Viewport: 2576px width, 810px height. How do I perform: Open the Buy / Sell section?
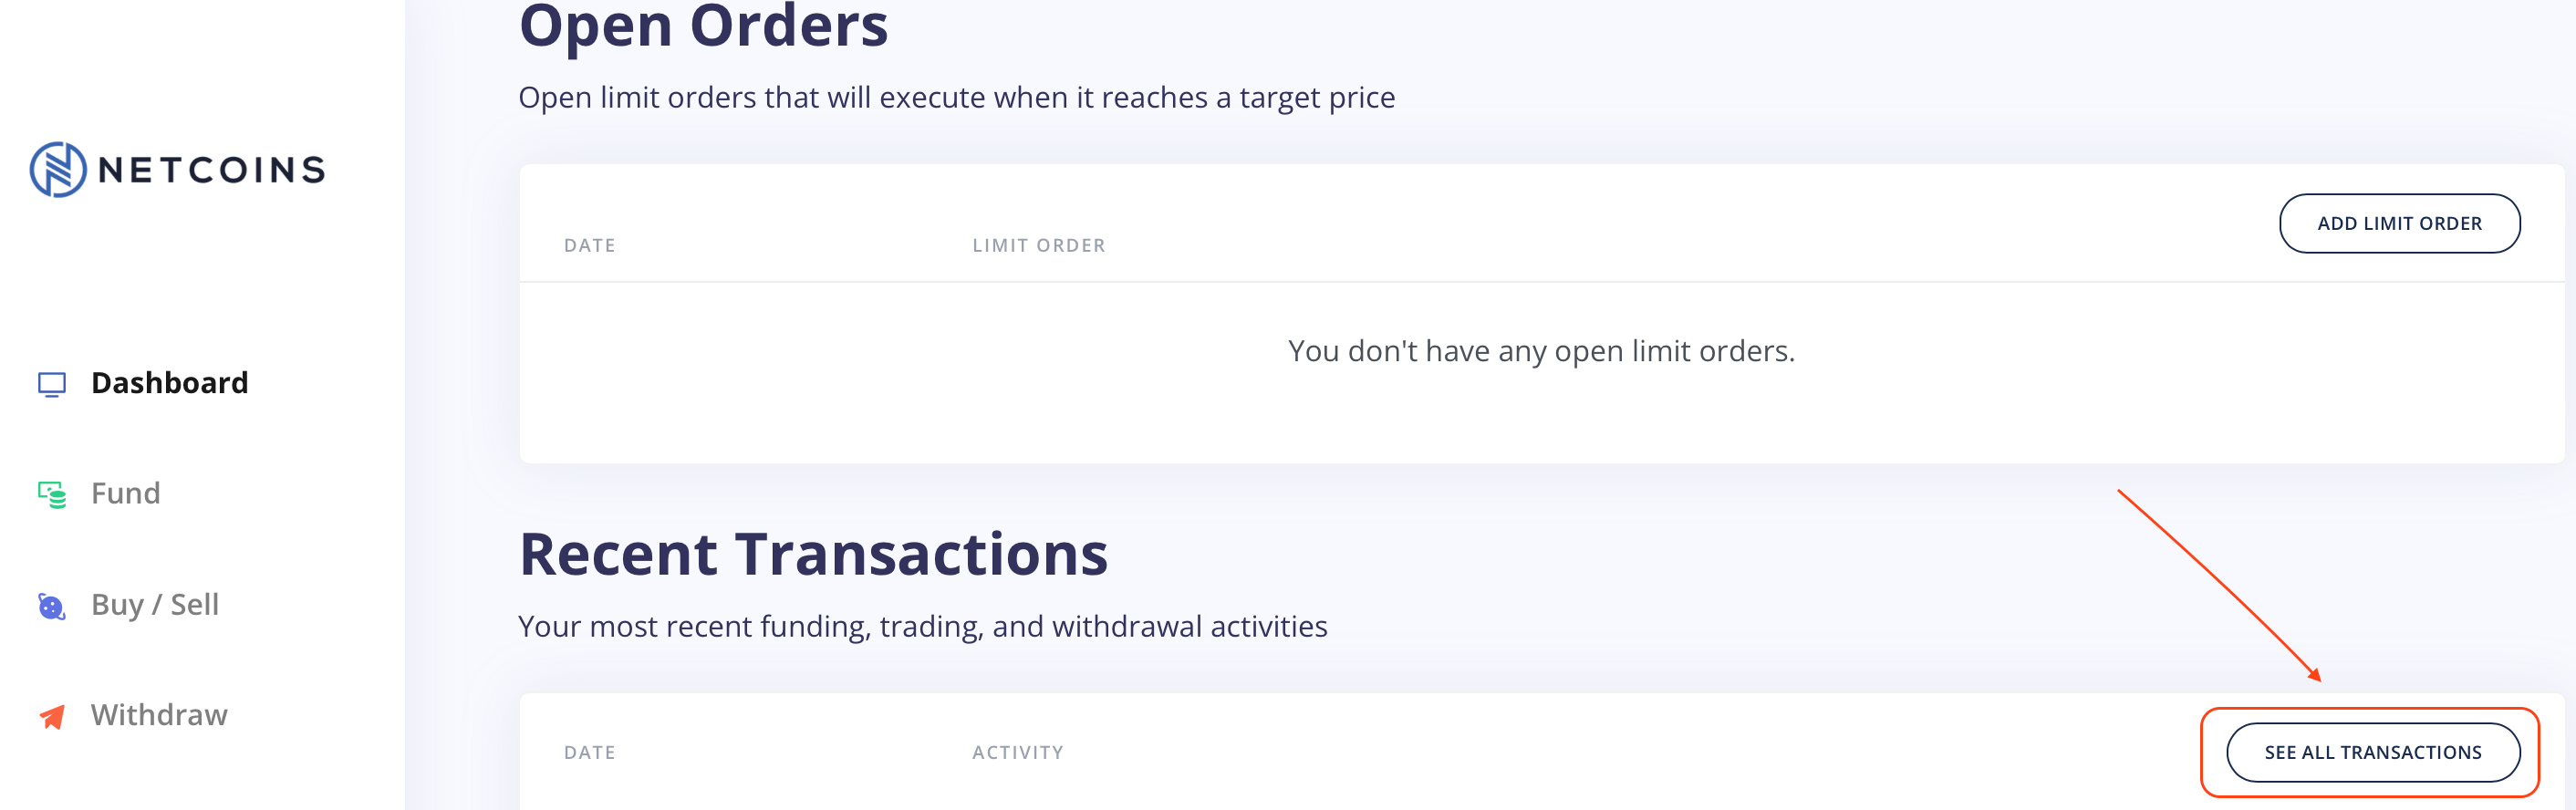155,604
